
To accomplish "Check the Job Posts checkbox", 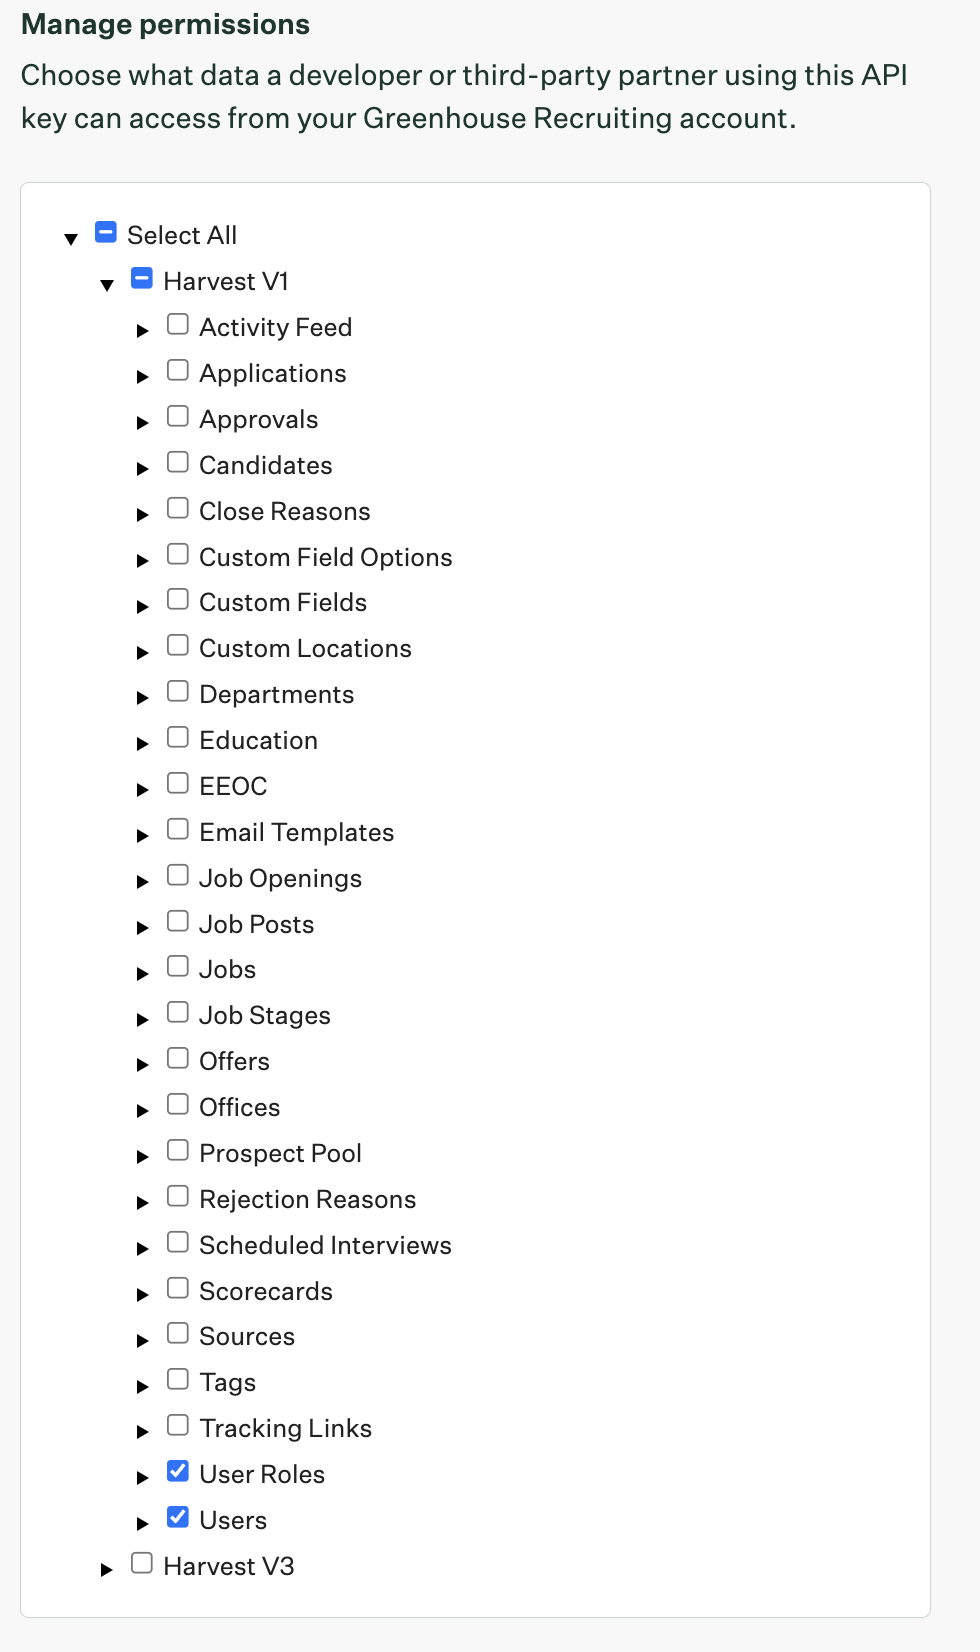I will [x=178, y=921].
